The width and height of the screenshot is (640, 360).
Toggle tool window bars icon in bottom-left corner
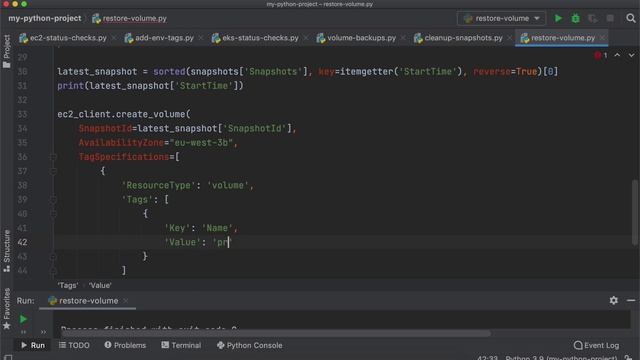point(7,358)
